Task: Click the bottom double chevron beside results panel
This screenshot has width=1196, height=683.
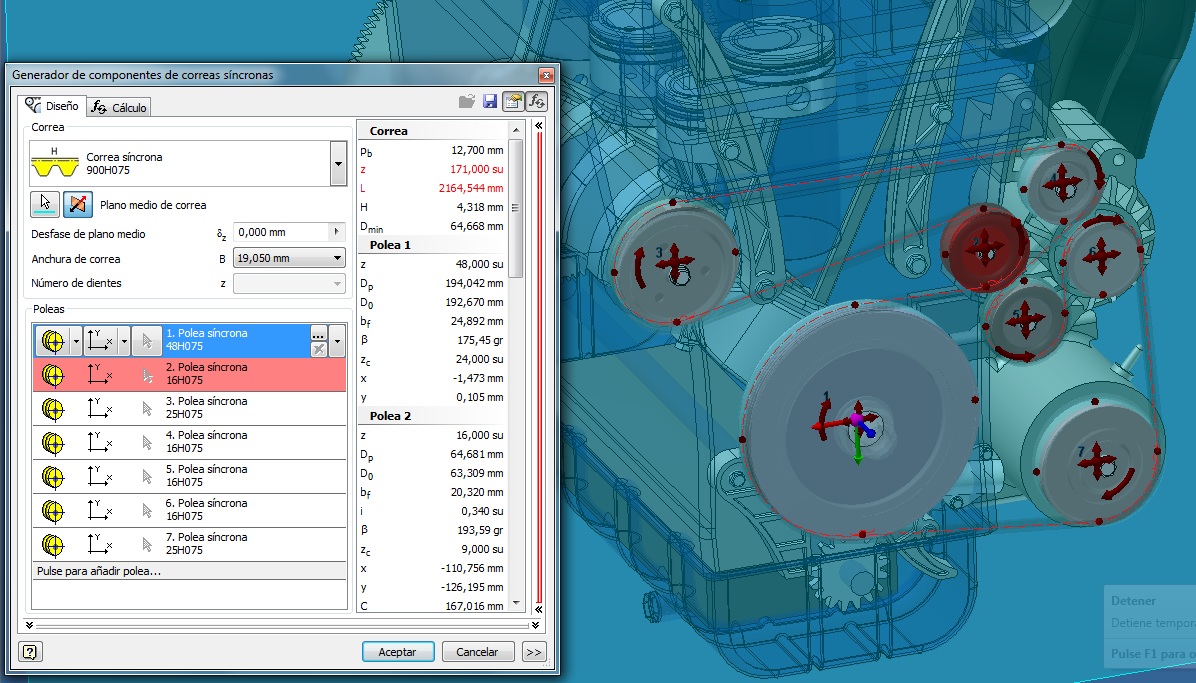Action: (539, 609)
